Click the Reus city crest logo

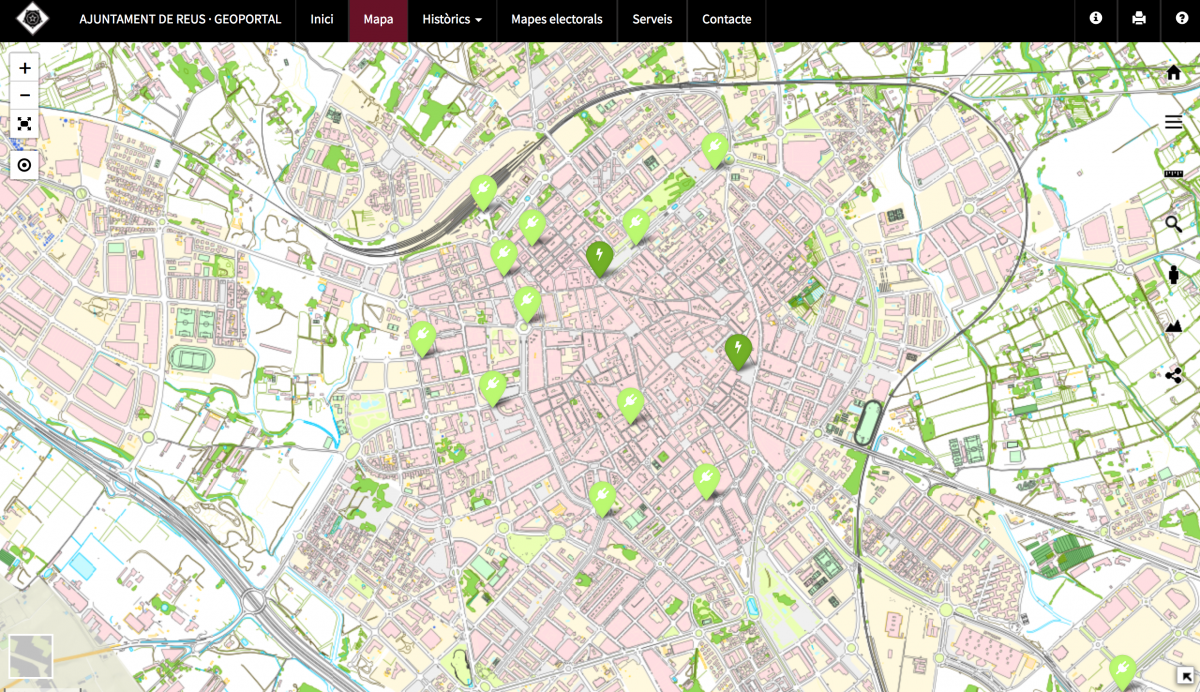point(33,19)
